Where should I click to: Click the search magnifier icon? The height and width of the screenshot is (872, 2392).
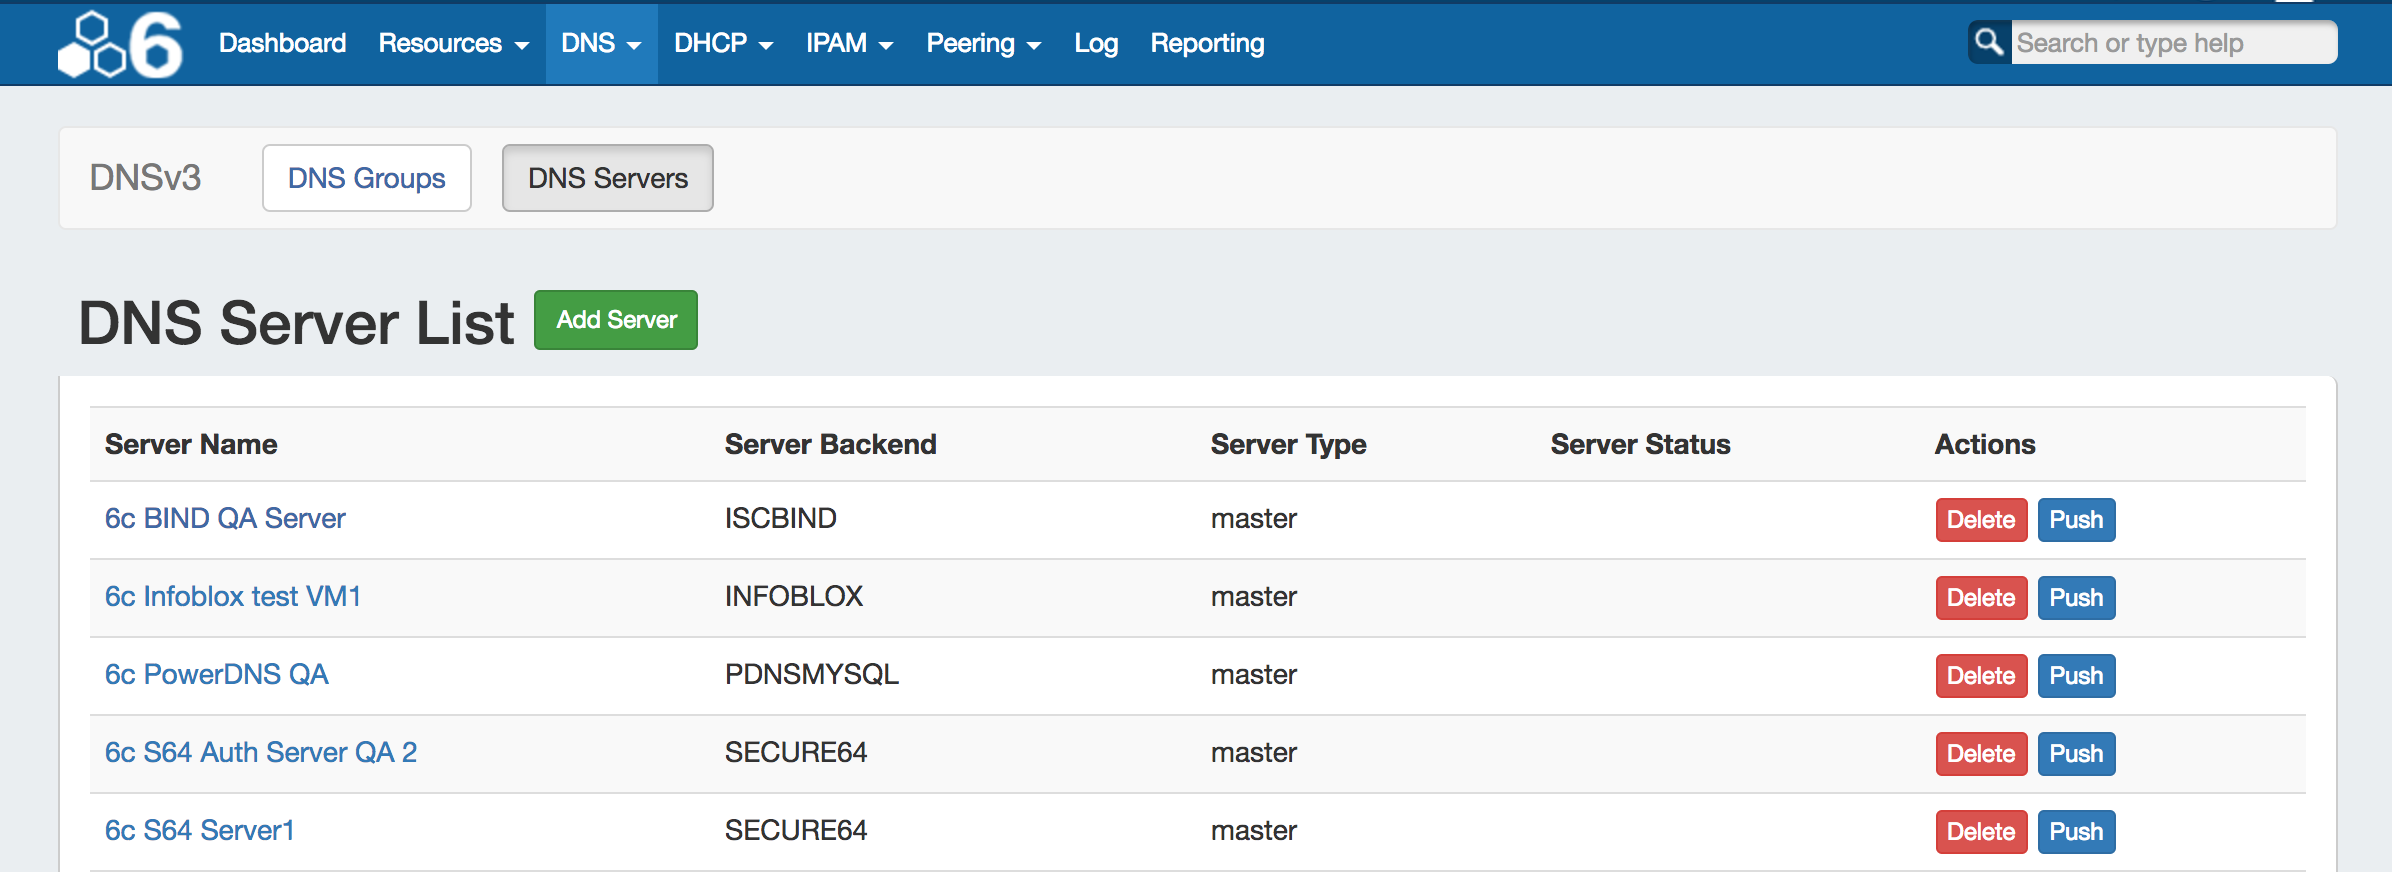pyautogui.click(x=1988, y=42)
